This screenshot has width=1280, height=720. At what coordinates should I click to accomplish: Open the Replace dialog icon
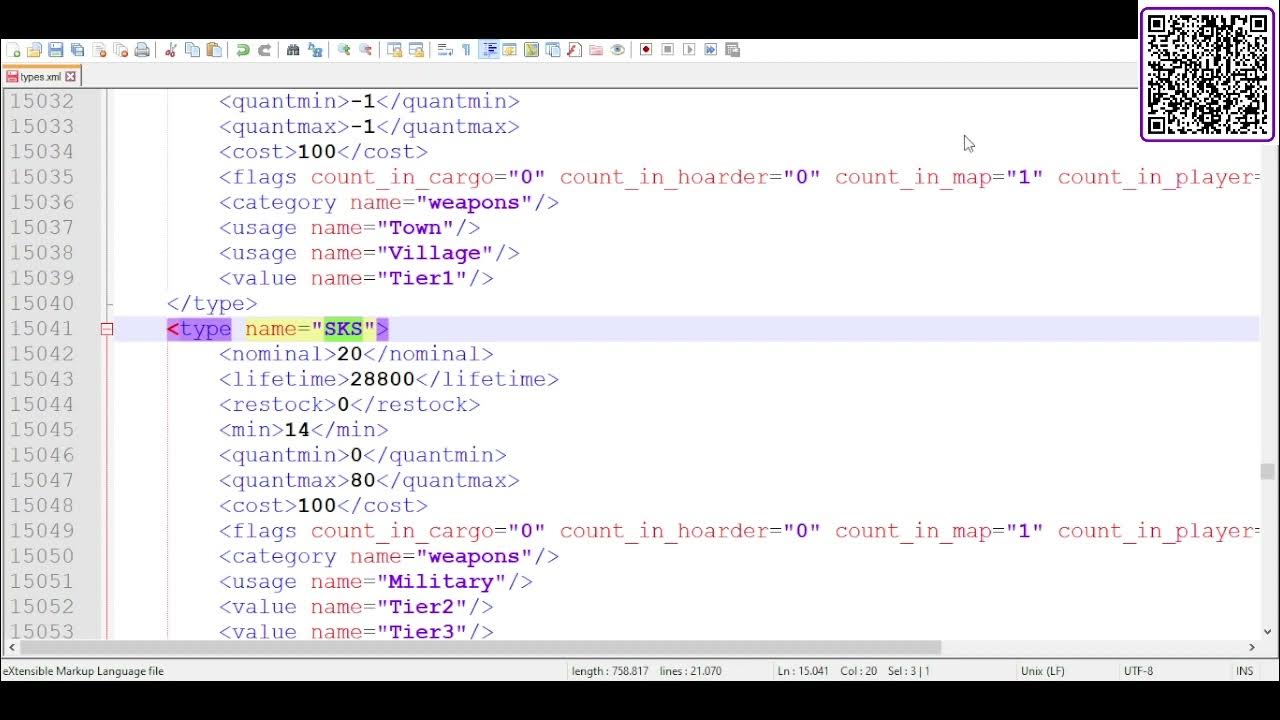[315, 50]
